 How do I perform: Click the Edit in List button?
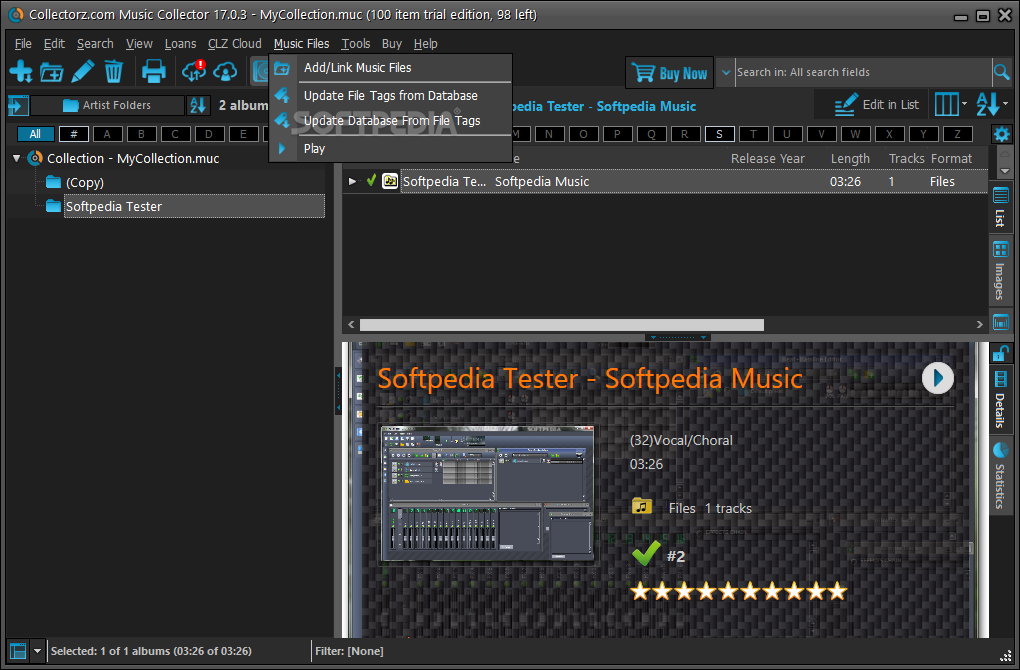point(876,105)
